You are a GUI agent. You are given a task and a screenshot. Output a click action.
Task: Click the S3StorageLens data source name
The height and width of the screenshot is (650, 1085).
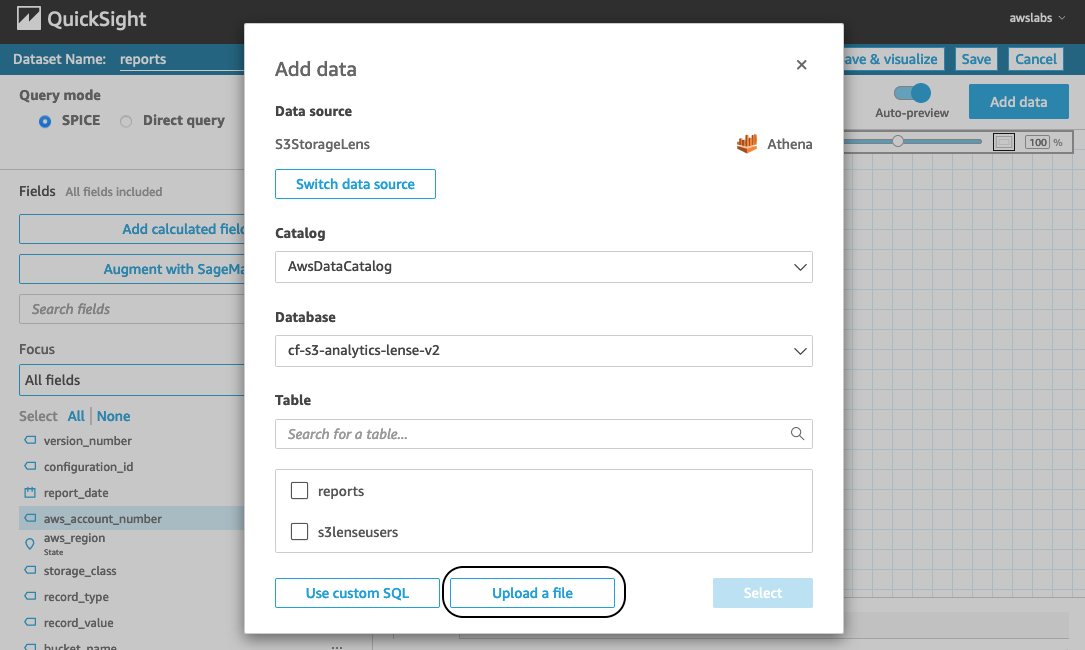pyautogui.click(x=322, y=144)
